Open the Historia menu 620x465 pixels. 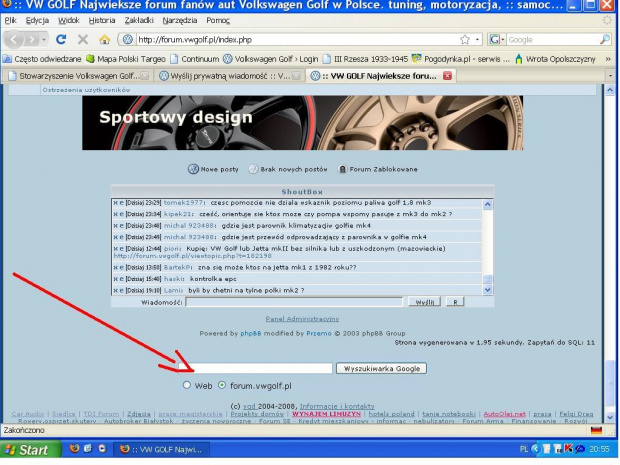coord(102,20)
